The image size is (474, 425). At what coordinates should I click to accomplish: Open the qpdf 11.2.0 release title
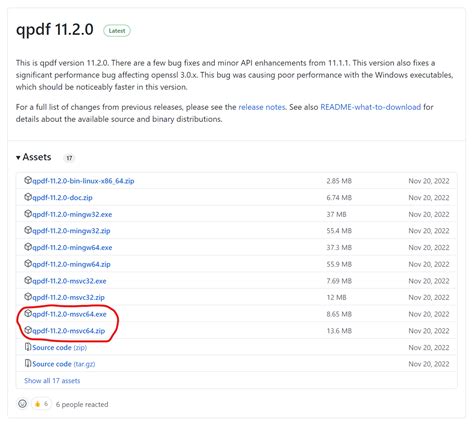pyautogui.click(x=55, y=29)
